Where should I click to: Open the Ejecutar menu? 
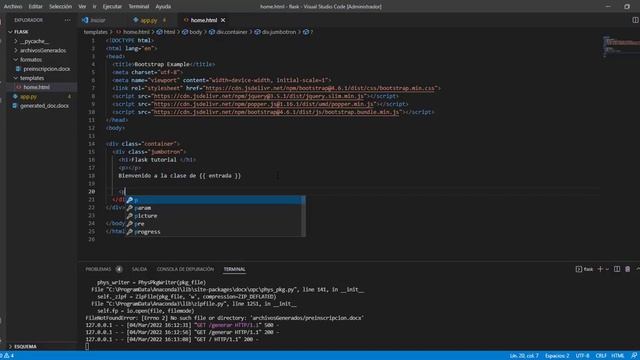112,7
